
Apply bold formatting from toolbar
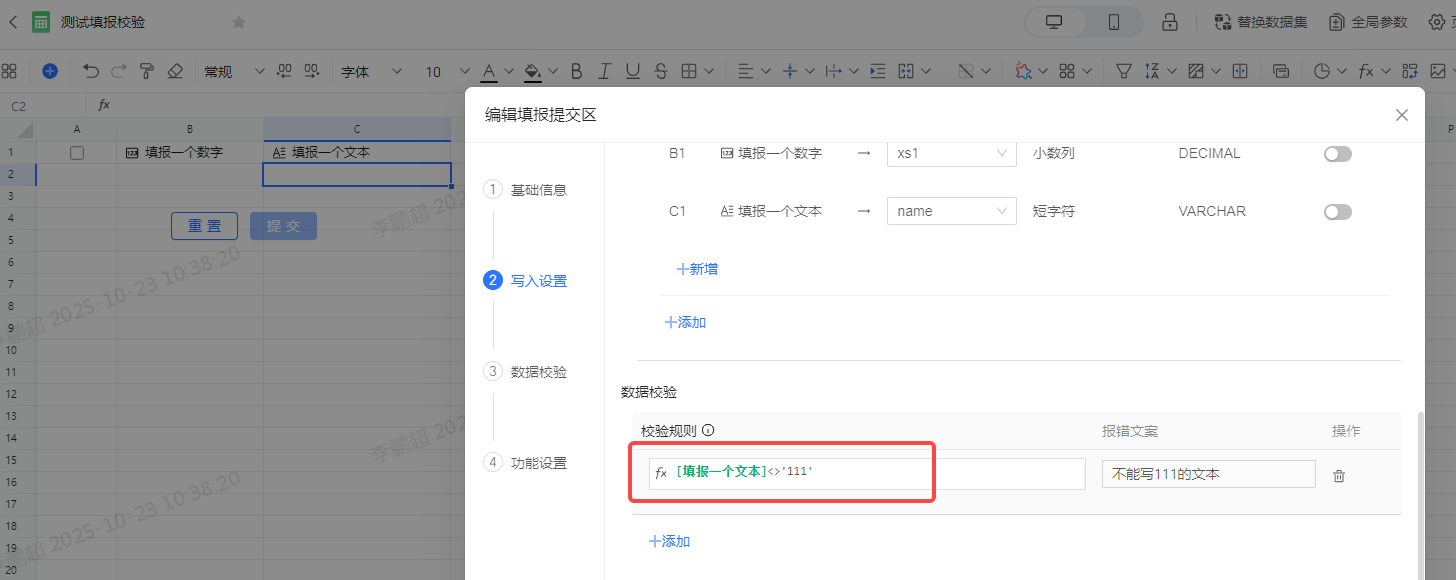(x=576, y=71)
